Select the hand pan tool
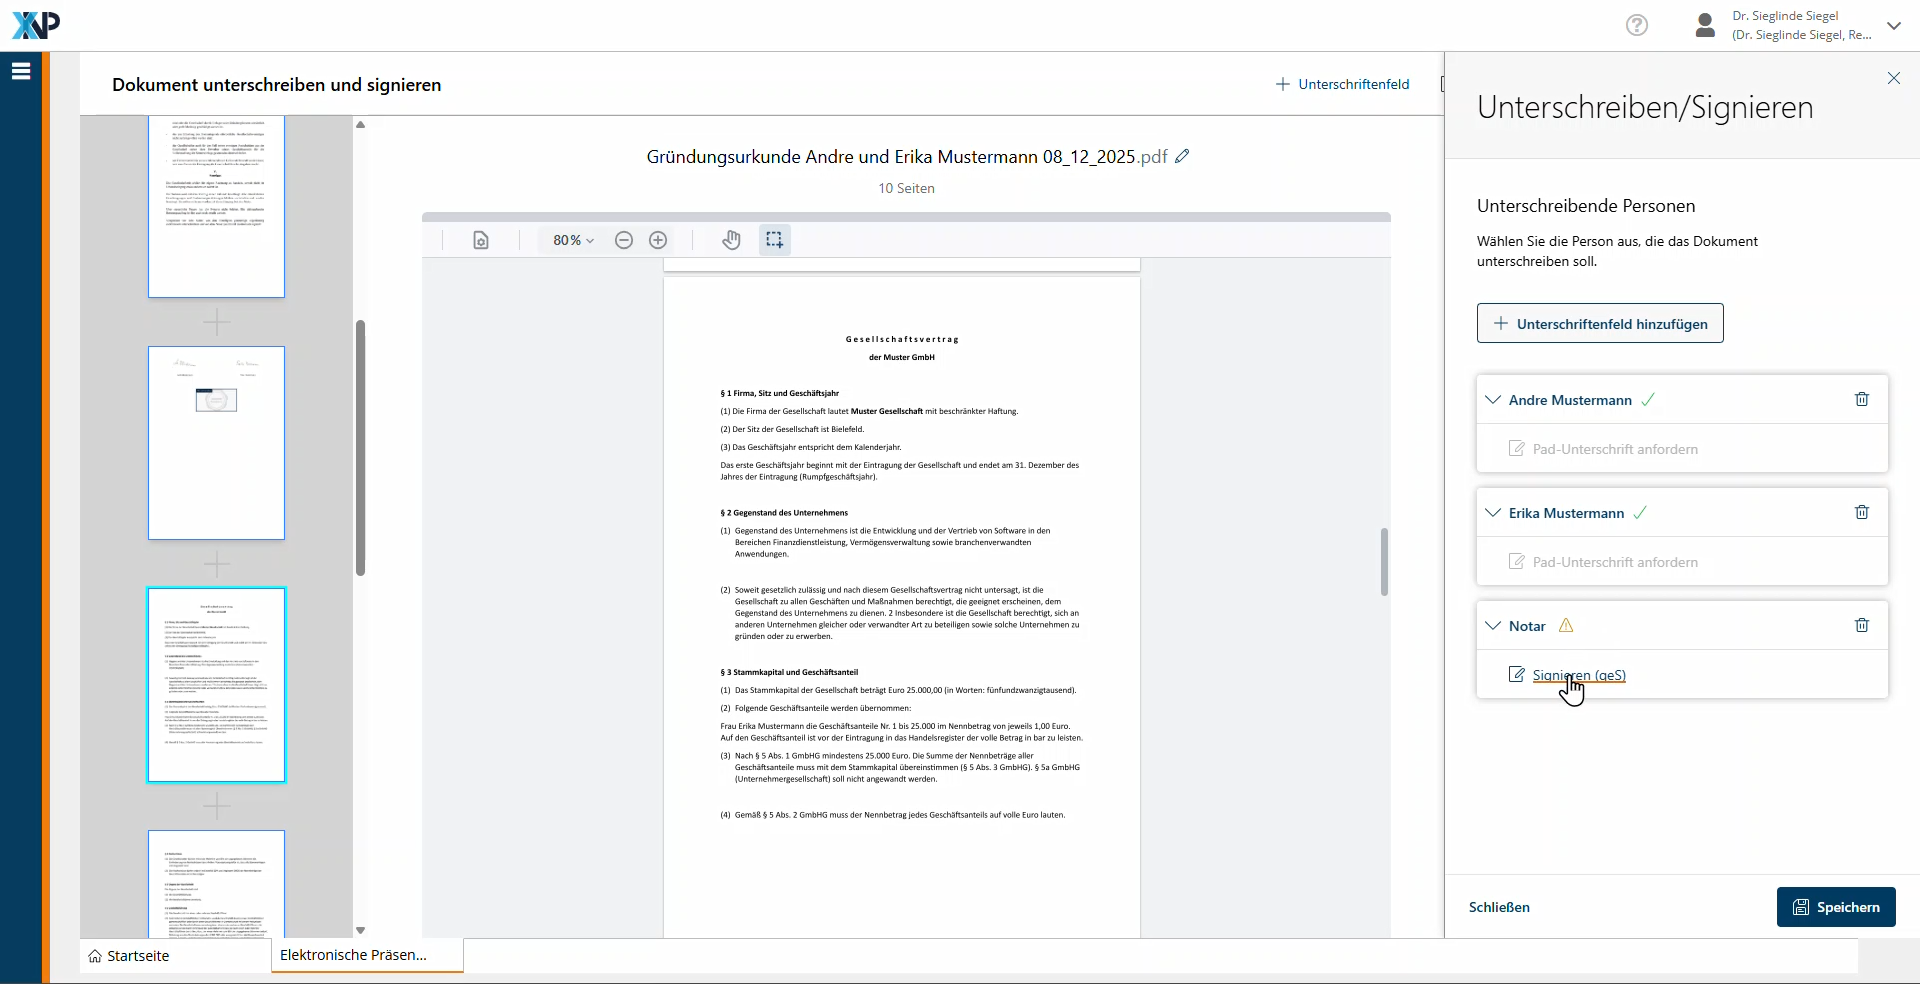Screen dimensions: 1920x984 pyautogui.click(x=732, y=240)
